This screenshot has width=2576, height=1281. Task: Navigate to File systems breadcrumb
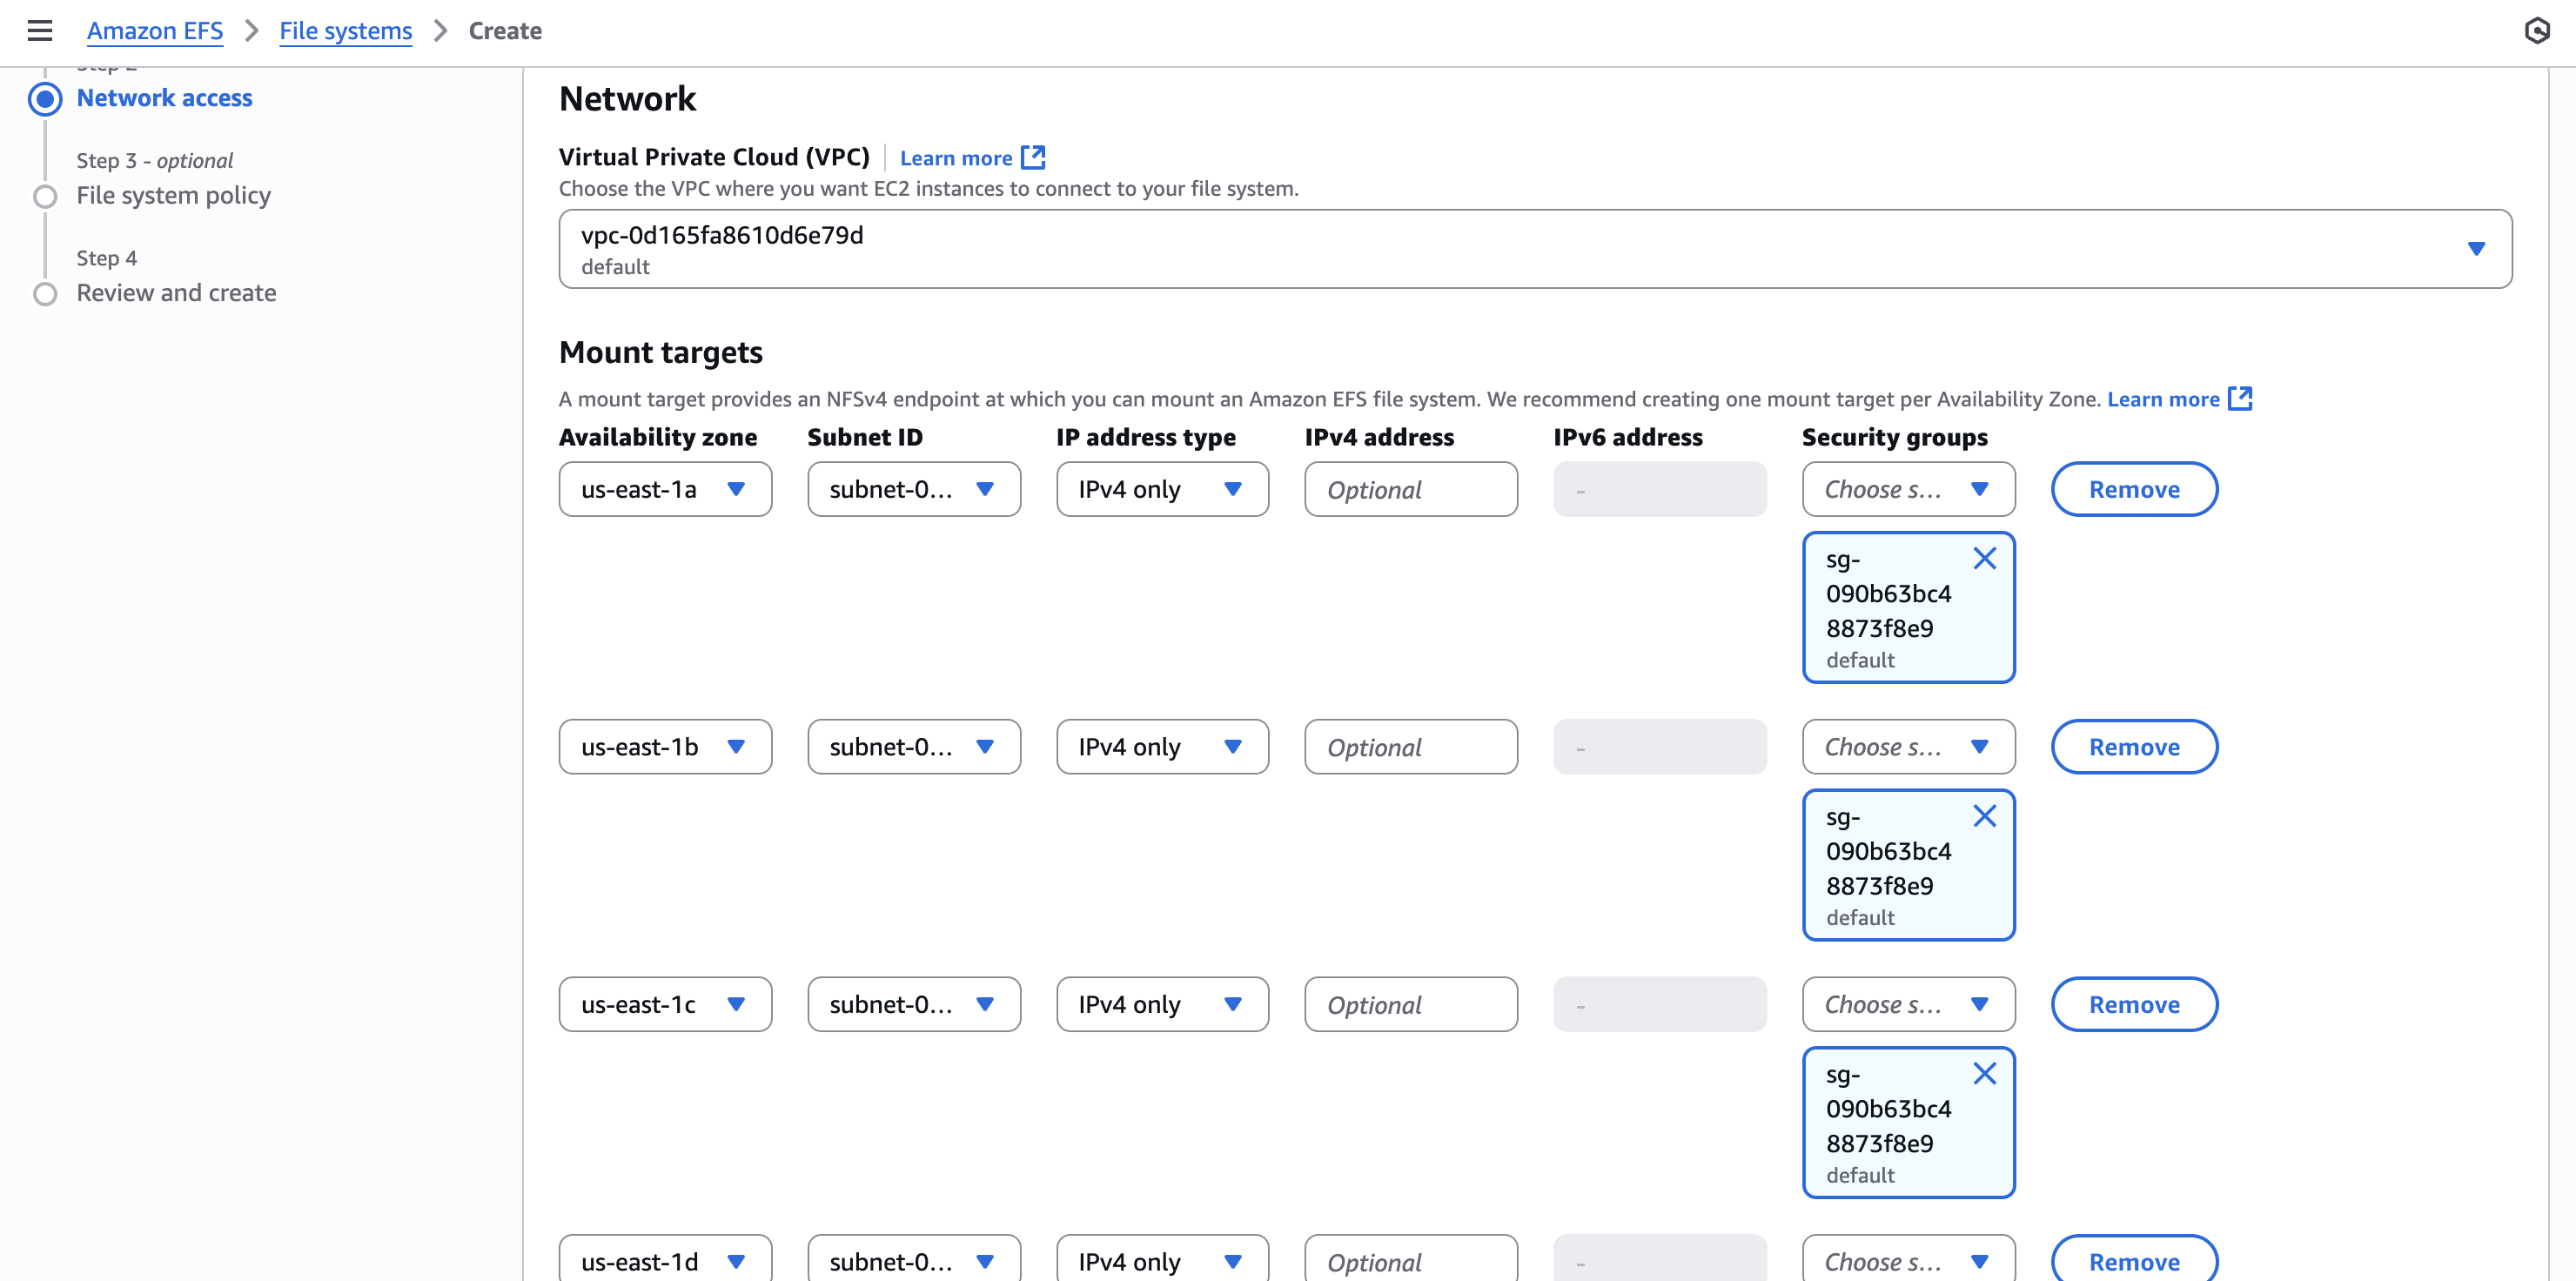[x=345, y=31]
